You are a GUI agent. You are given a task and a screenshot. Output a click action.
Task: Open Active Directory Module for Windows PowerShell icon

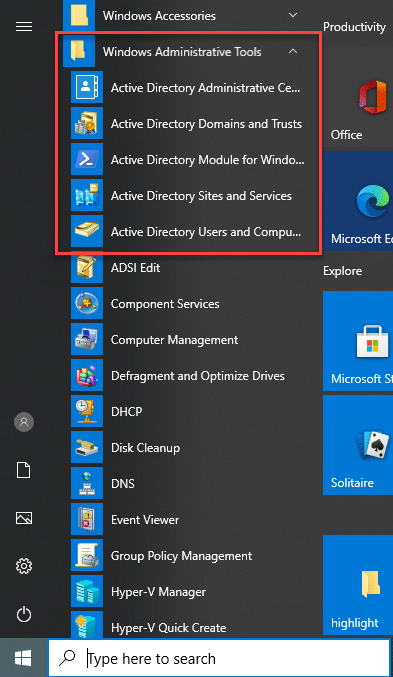point(87,159)
